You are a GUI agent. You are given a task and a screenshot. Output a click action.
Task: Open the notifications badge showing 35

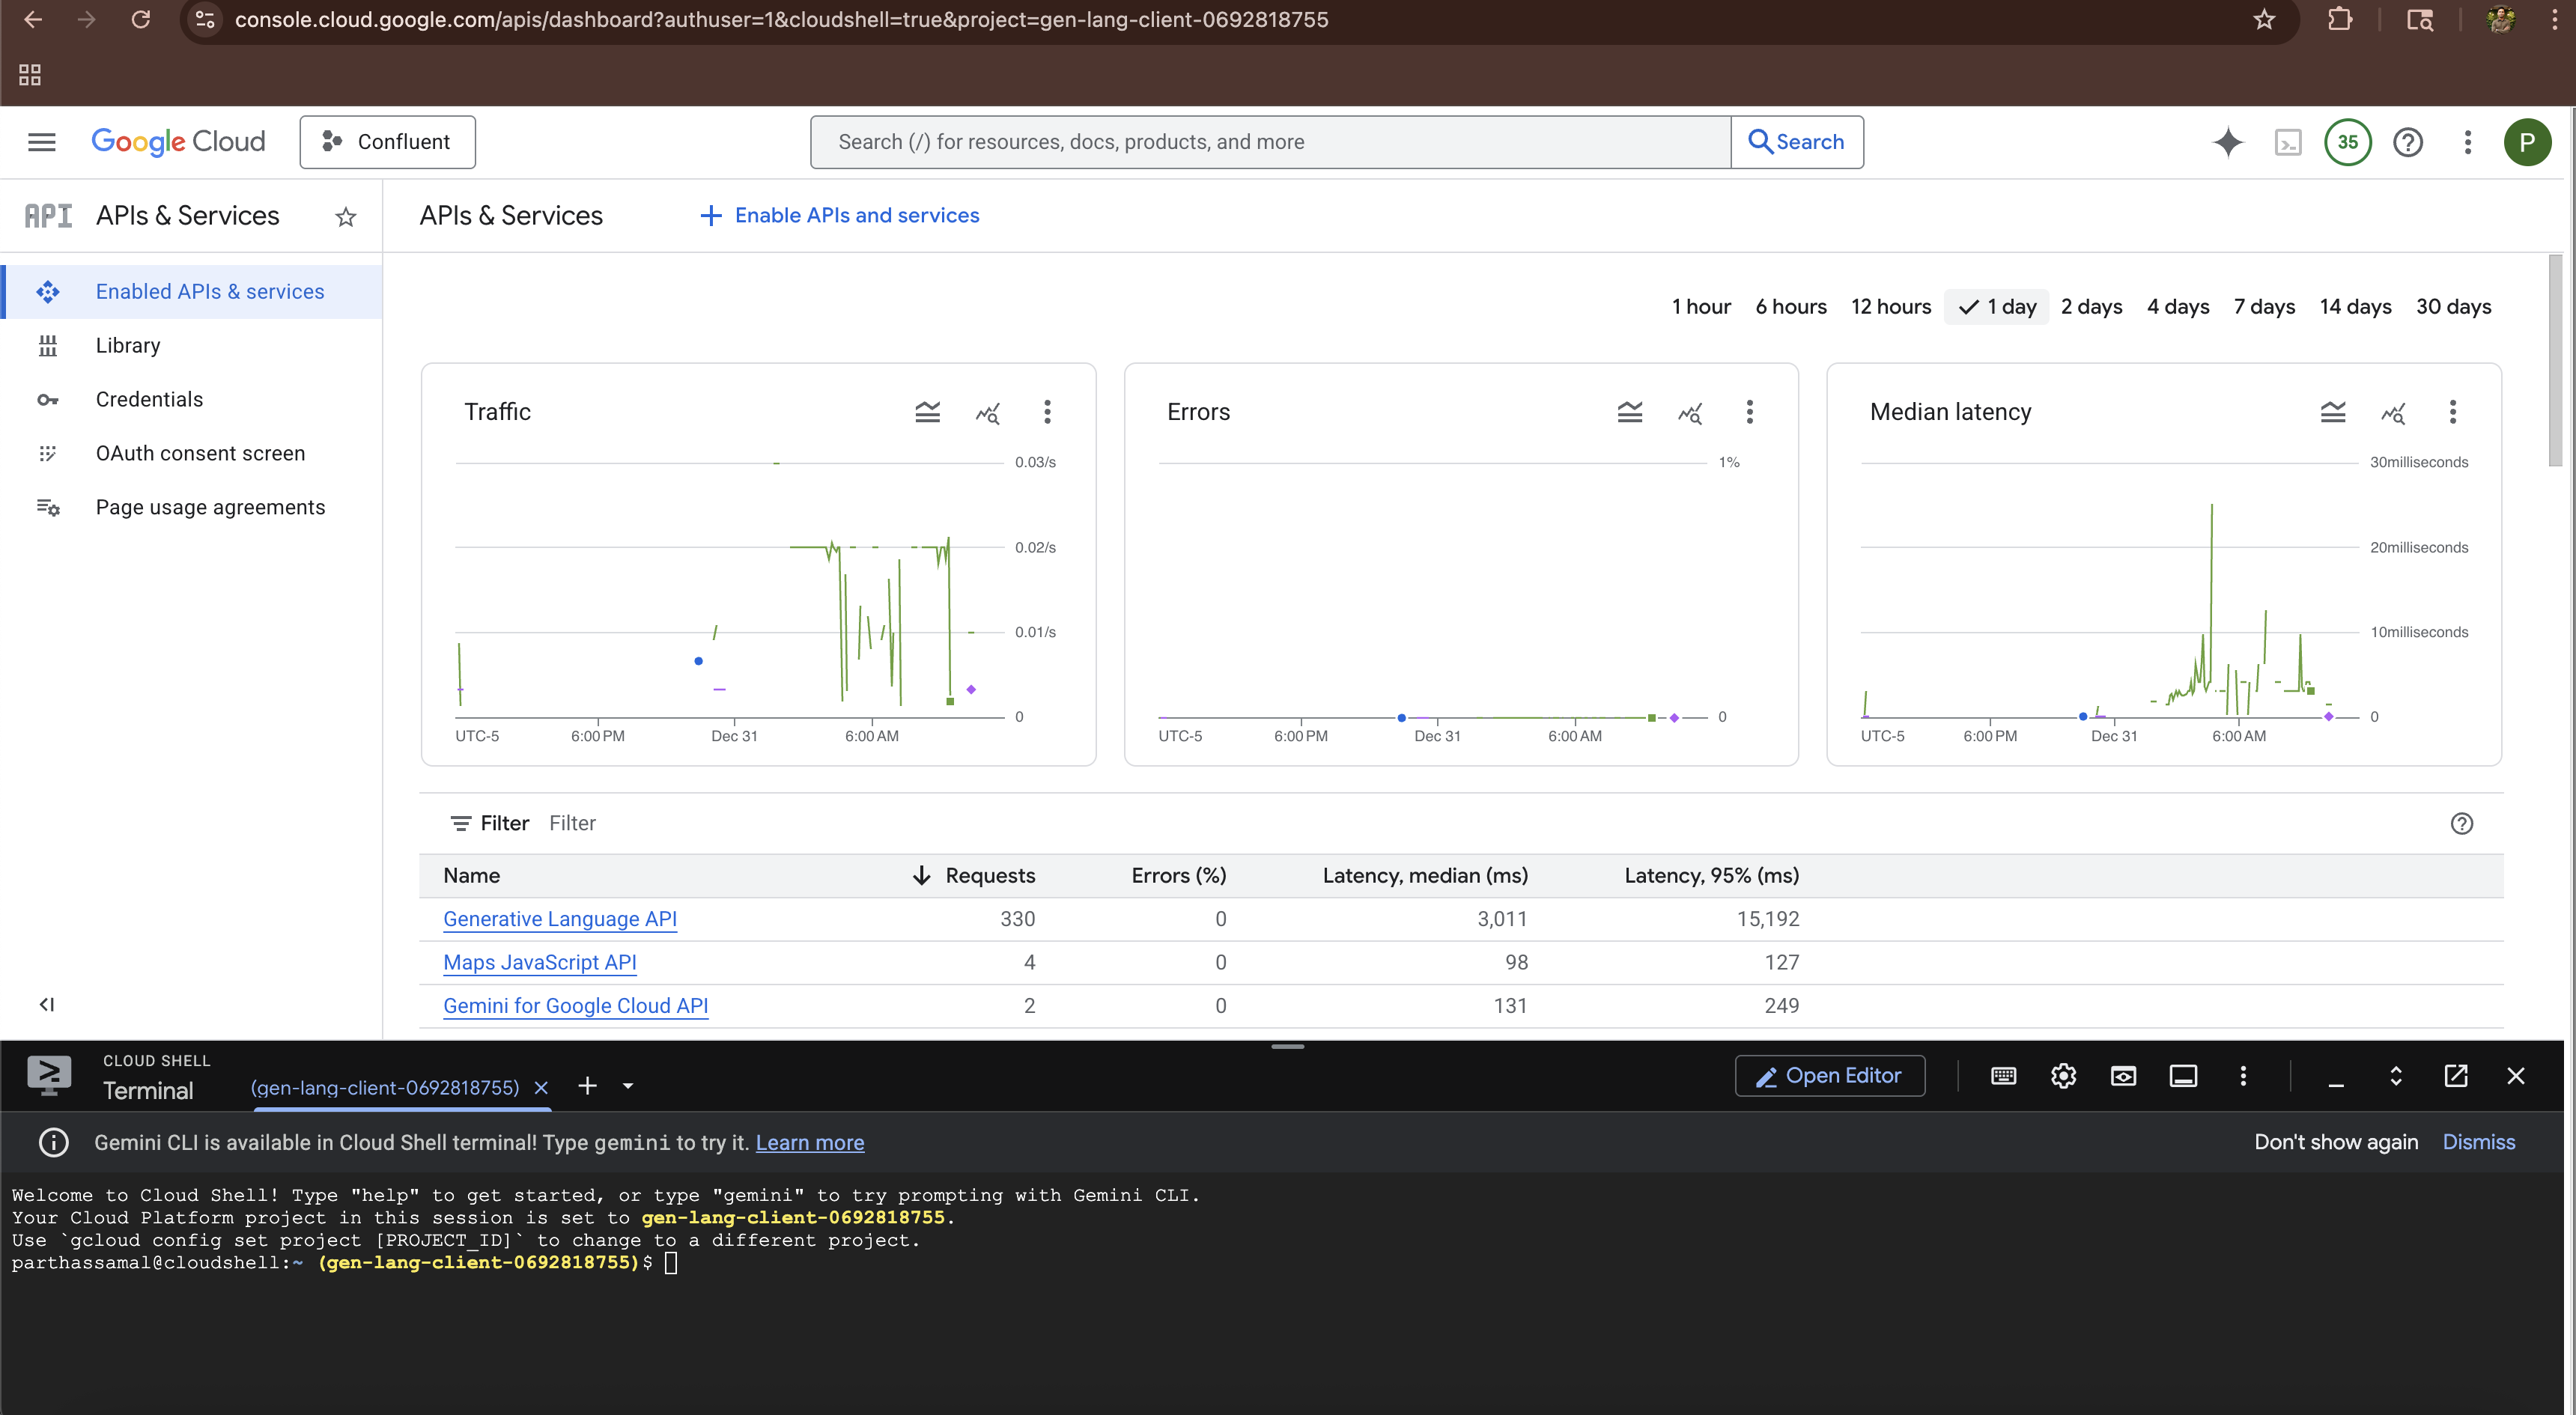2347,142
